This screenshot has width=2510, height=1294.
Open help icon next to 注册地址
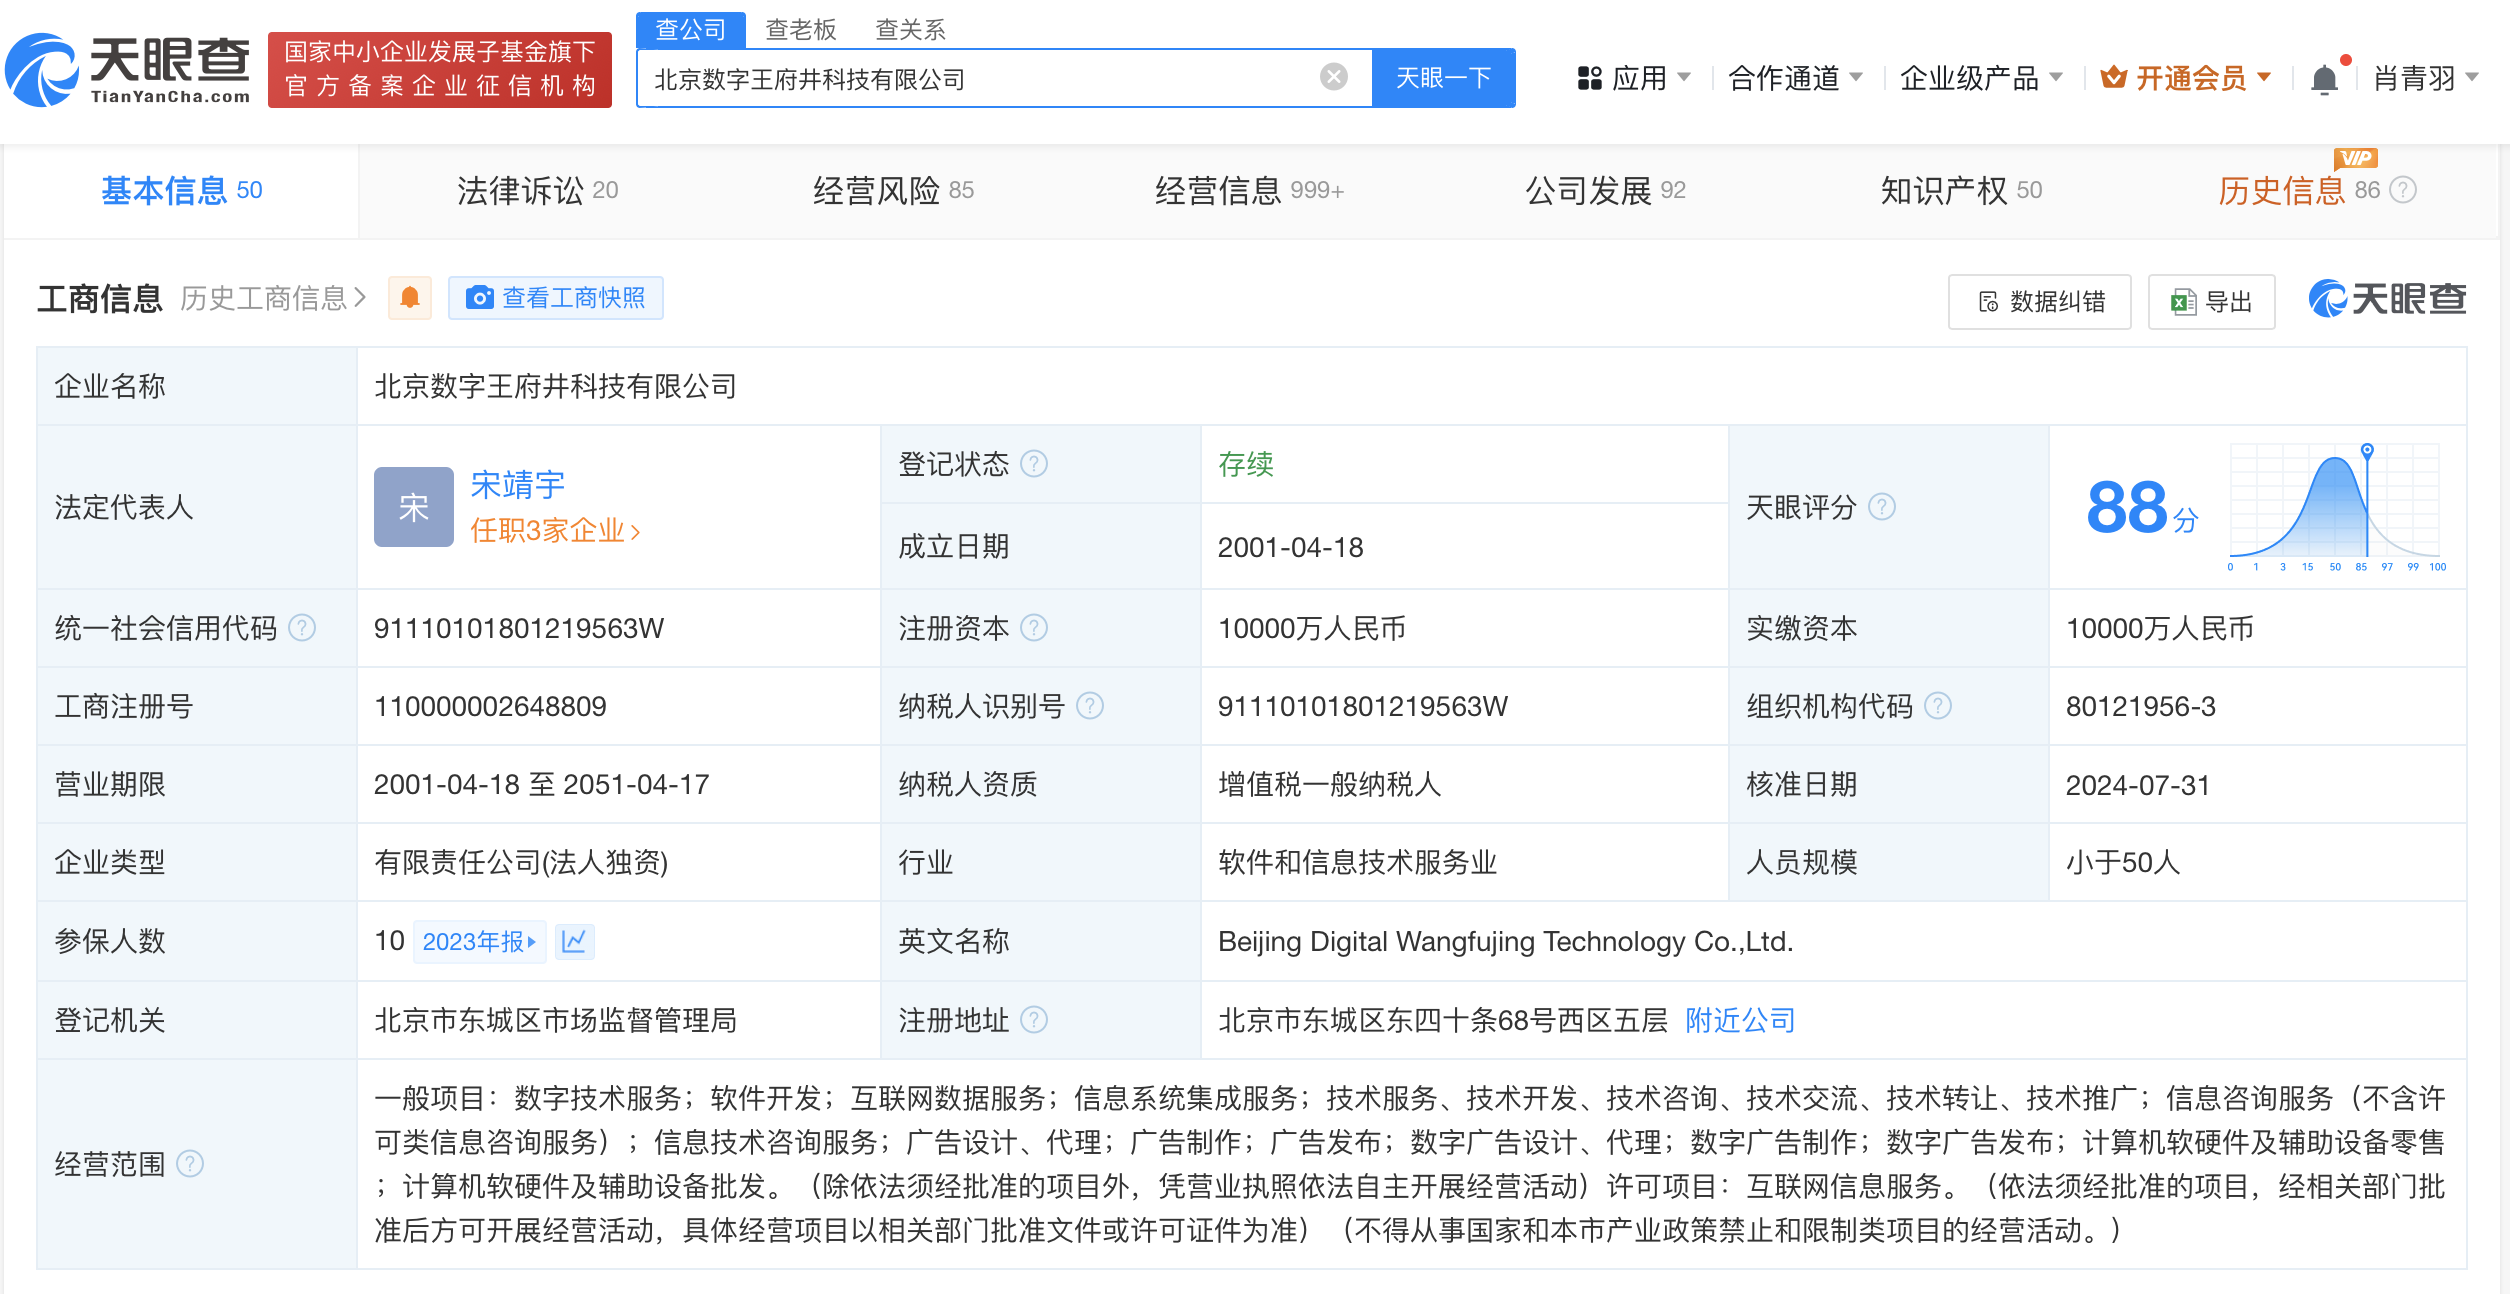point(1034,1020)
